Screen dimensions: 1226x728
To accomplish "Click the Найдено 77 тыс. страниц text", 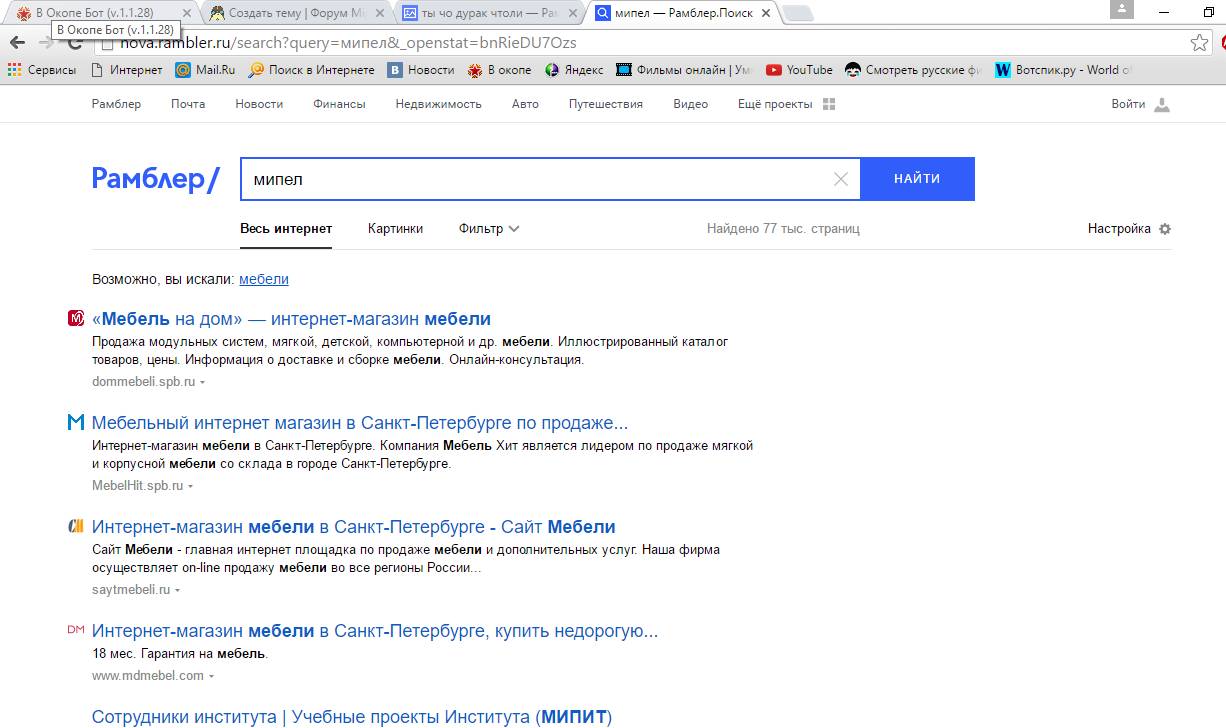I will [783, 229].
